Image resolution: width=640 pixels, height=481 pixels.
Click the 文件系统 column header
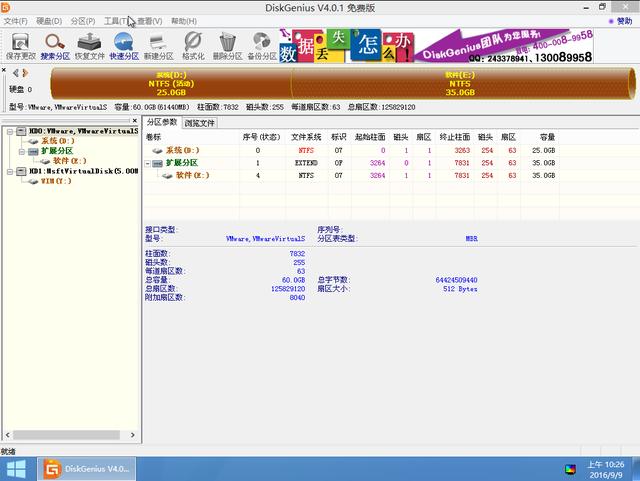pyautogui.click(x=306, y=137)
